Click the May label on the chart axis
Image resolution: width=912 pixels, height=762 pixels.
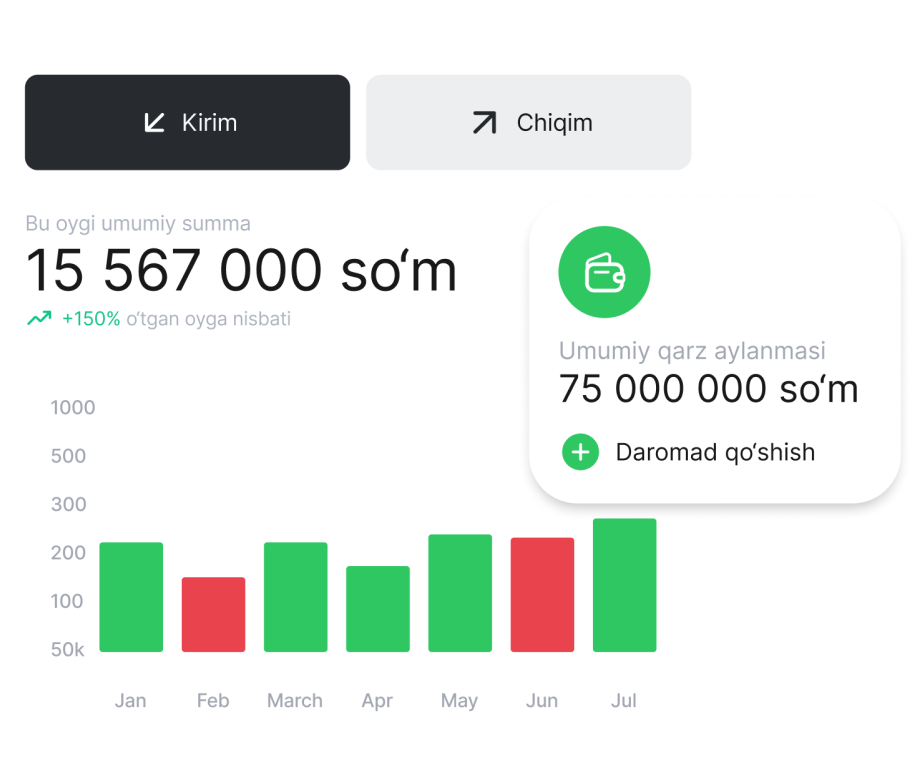click(459, 700)
